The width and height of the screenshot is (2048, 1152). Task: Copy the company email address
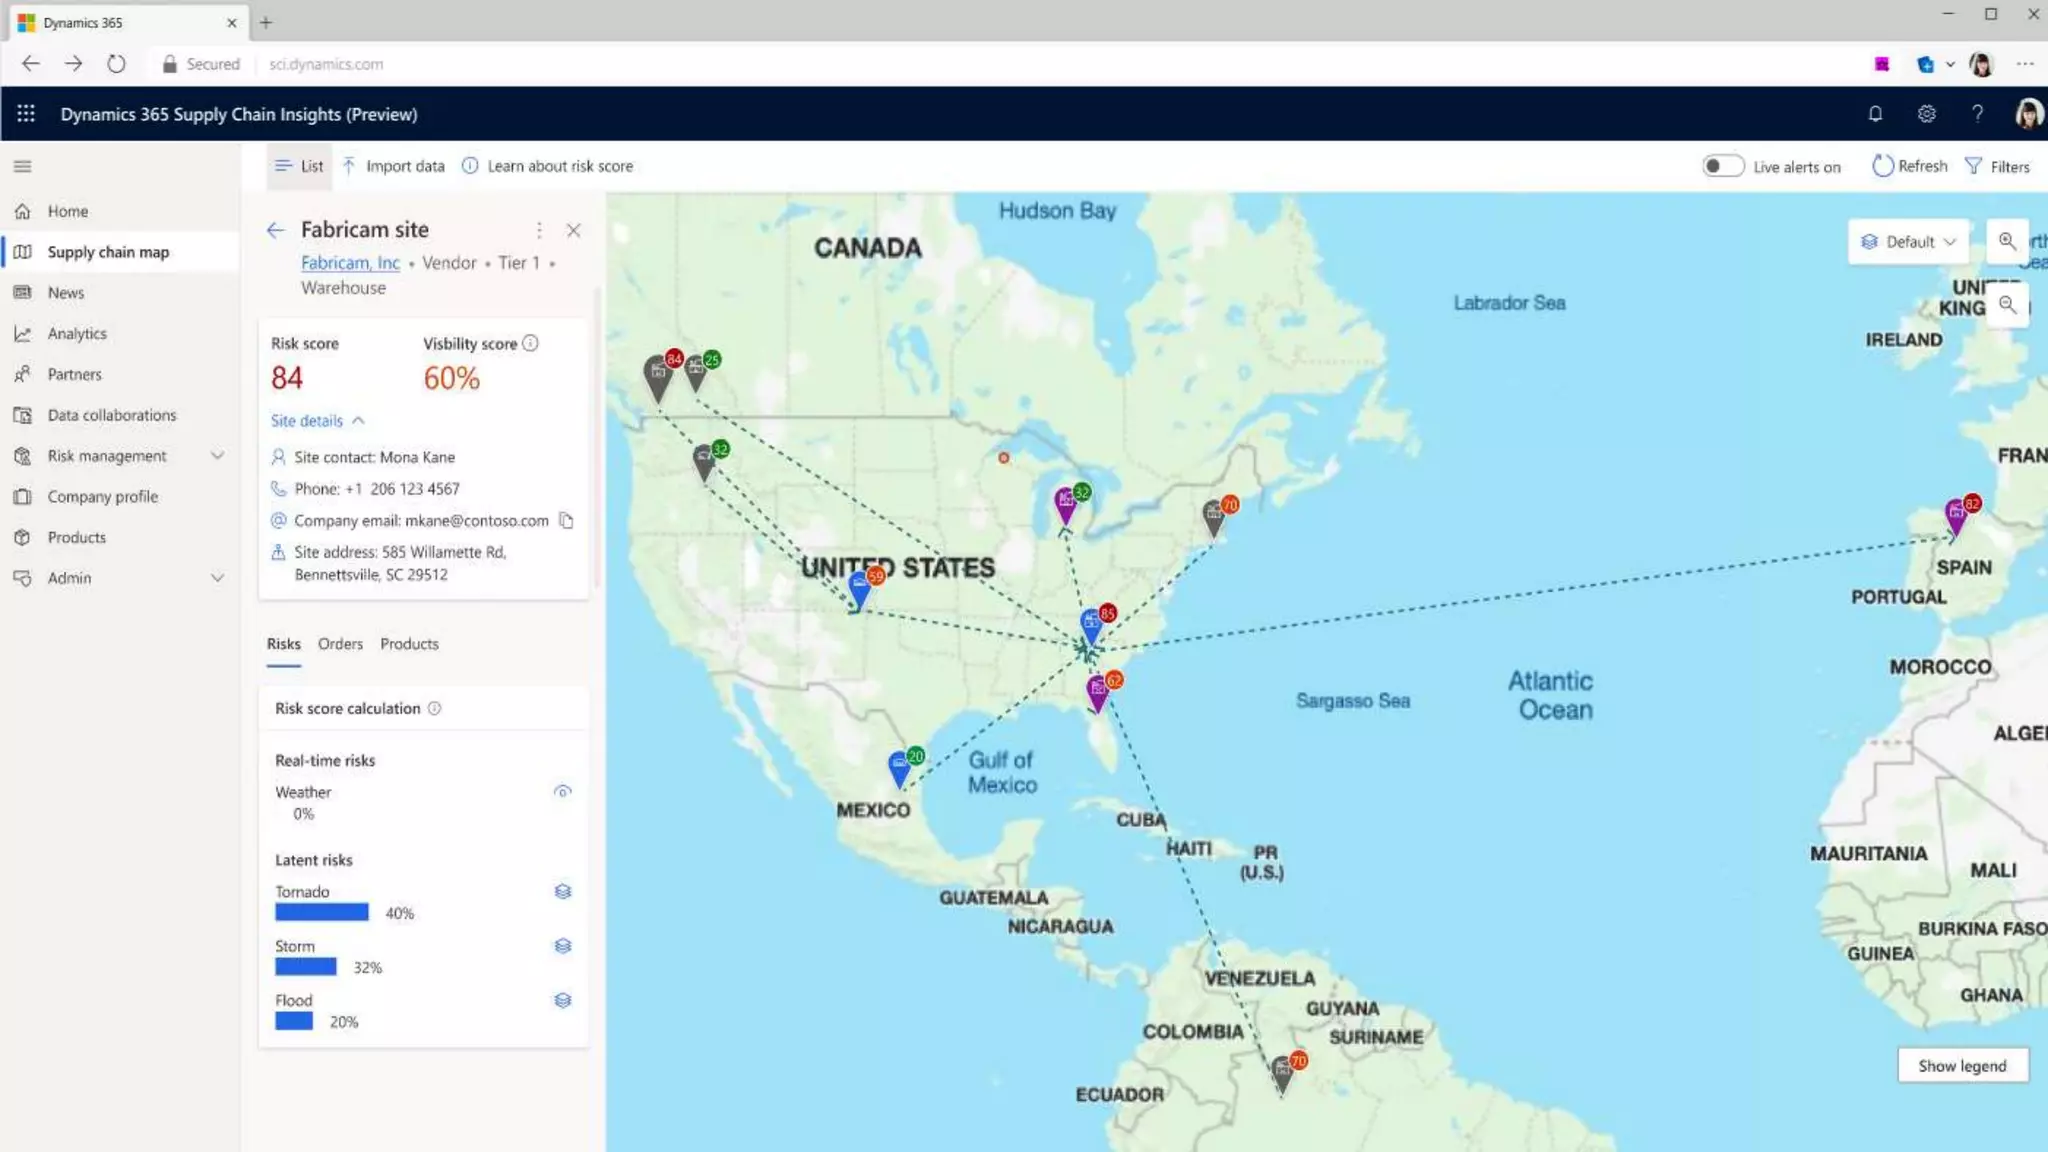pyautogui.click(x=566, y=520)
